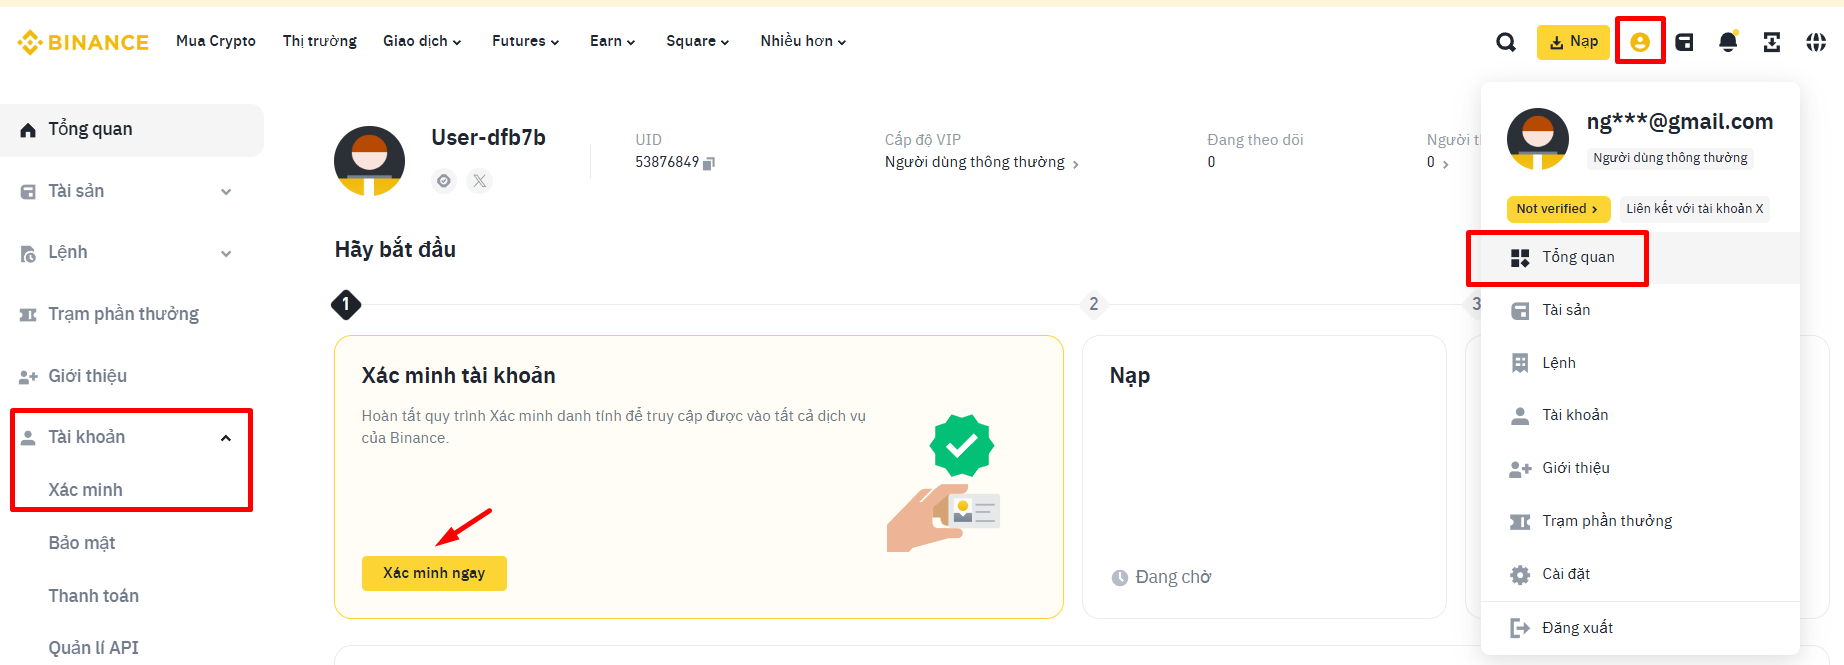Image resolution: width=1844 pixels, height=665 pixels.
Task: Click the avatar in the account dropdown
Action: click(1538, 139)
